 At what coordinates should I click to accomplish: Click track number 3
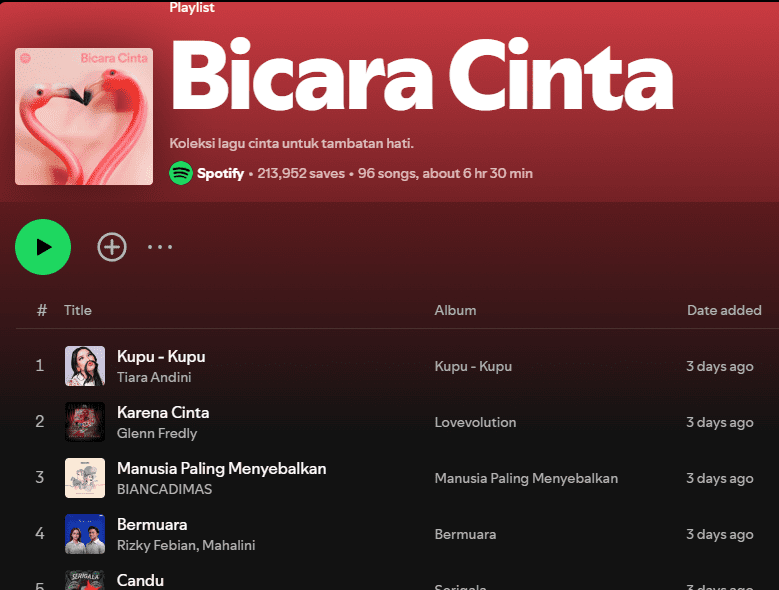tap(40, 477)
